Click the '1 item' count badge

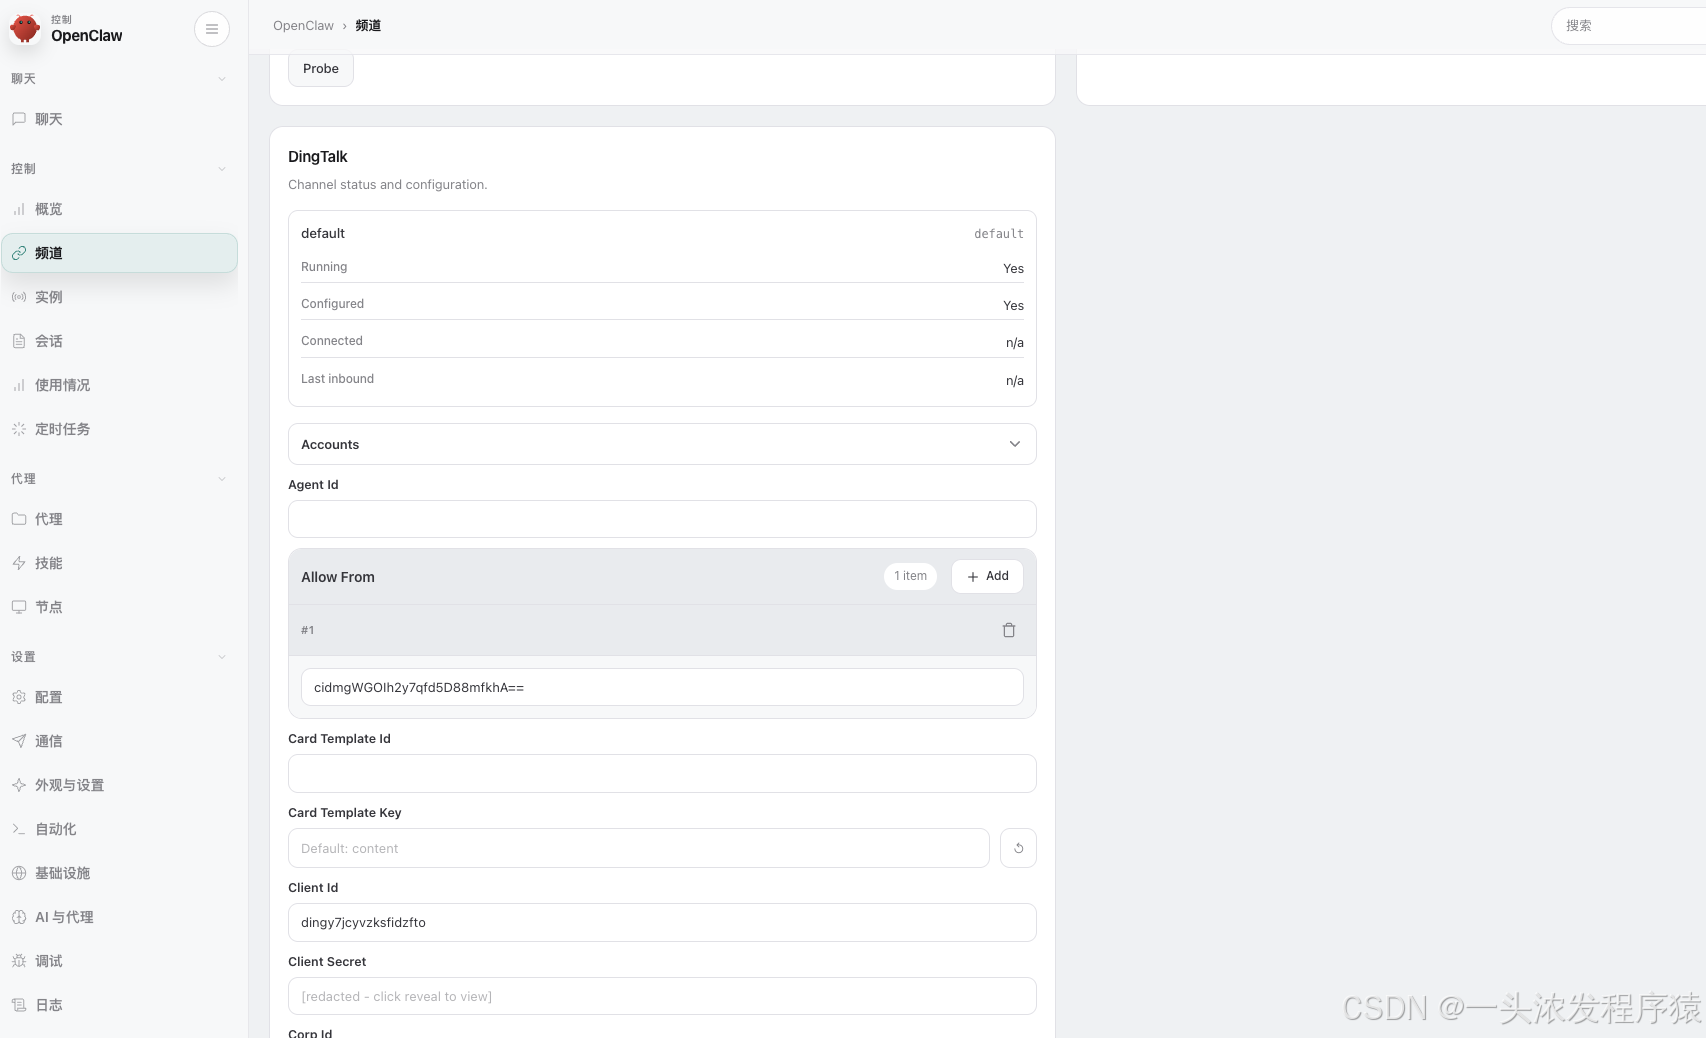tap(910, 576)
